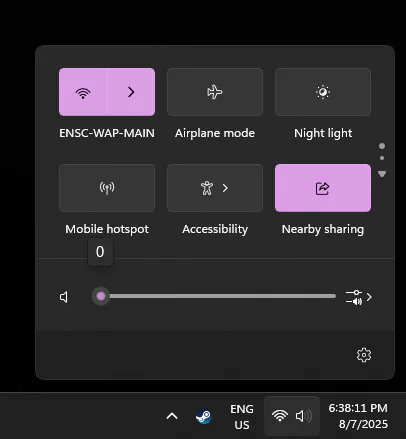Viewport: 406px width, 439px height.
Task: Open settings via the gear icon
Action: coord(364,355)
